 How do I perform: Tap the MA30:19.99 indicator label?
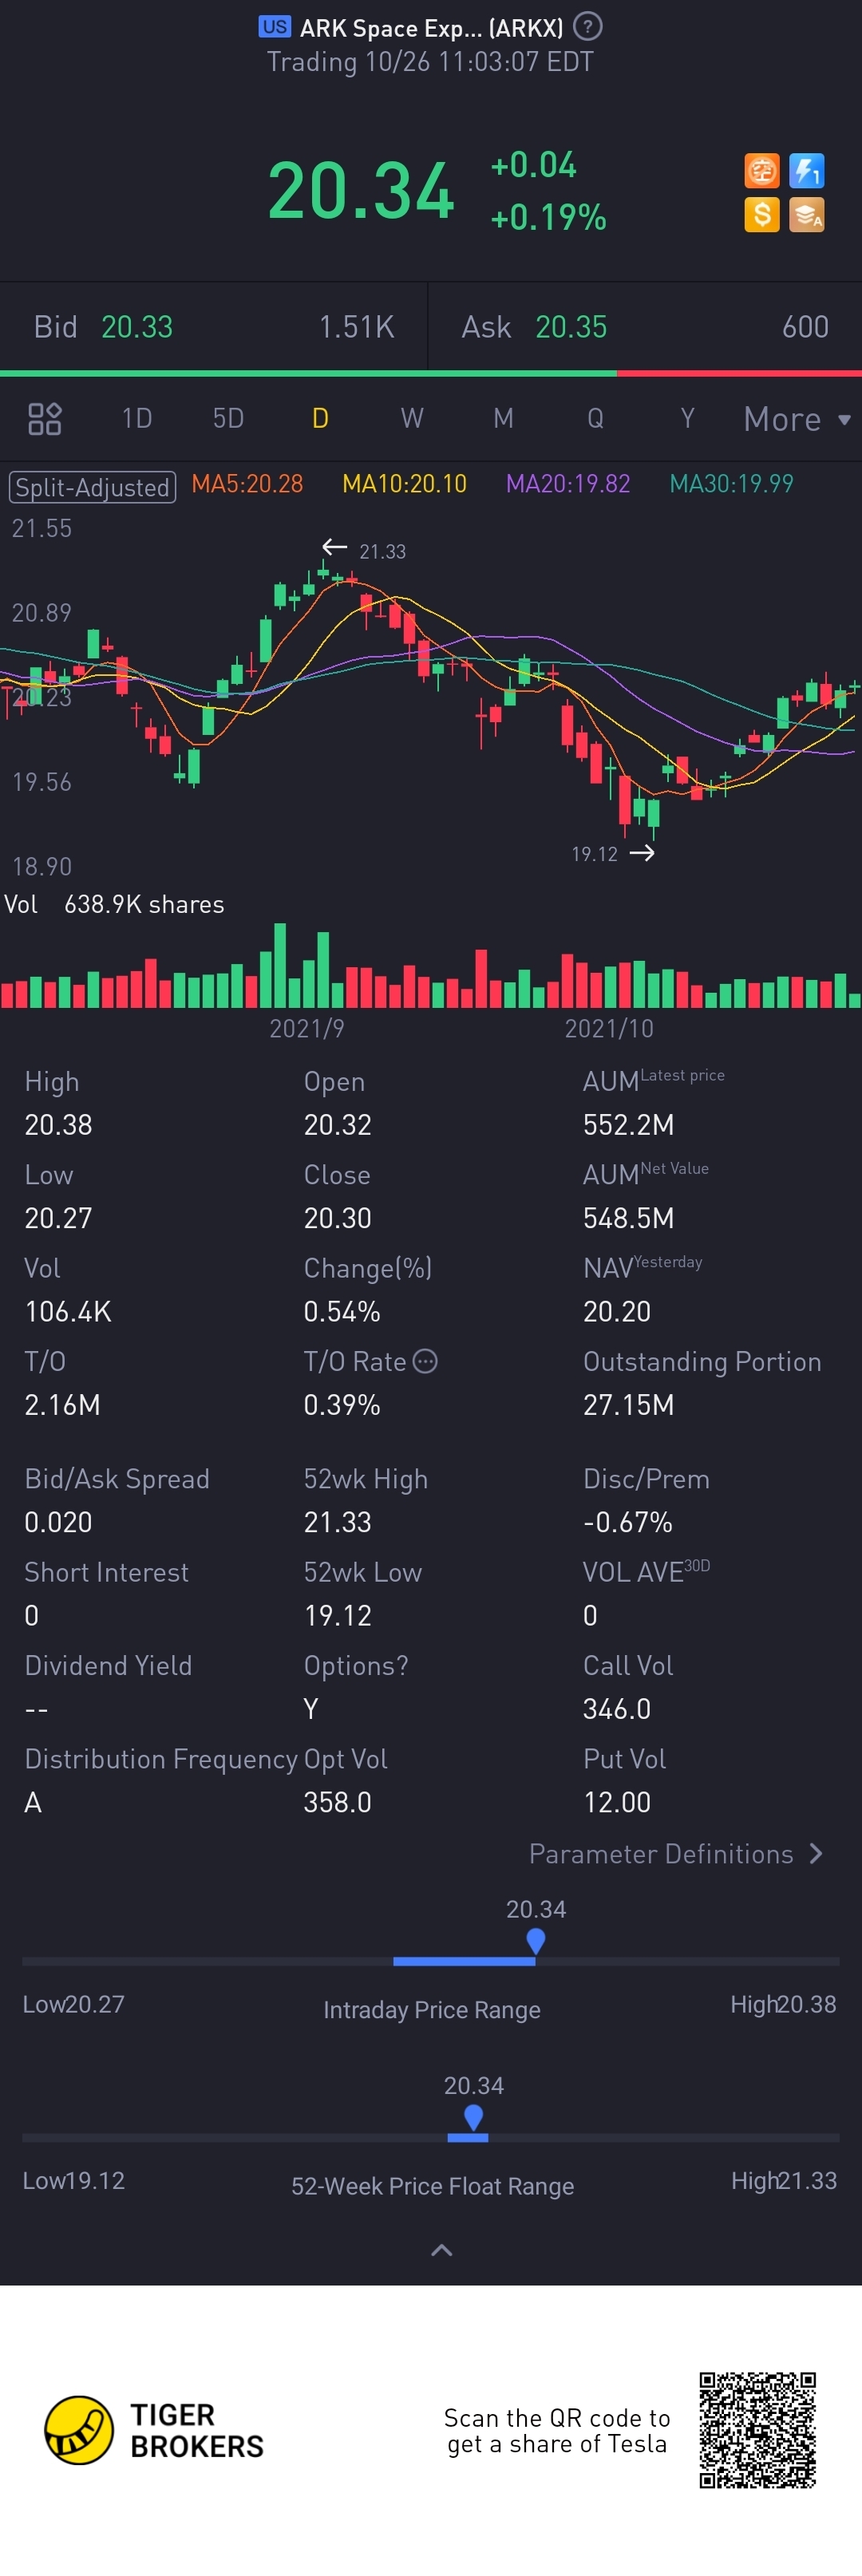click(731, 484)
